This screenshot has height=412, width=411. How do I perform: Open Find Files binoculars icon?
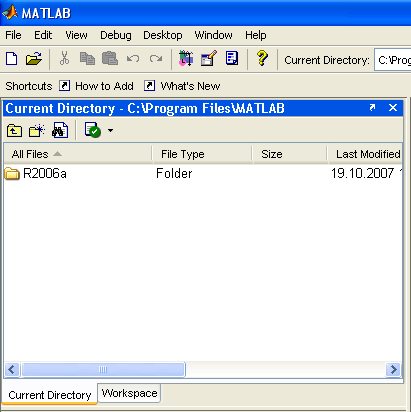pyautogui.click(x=60, y=130)
